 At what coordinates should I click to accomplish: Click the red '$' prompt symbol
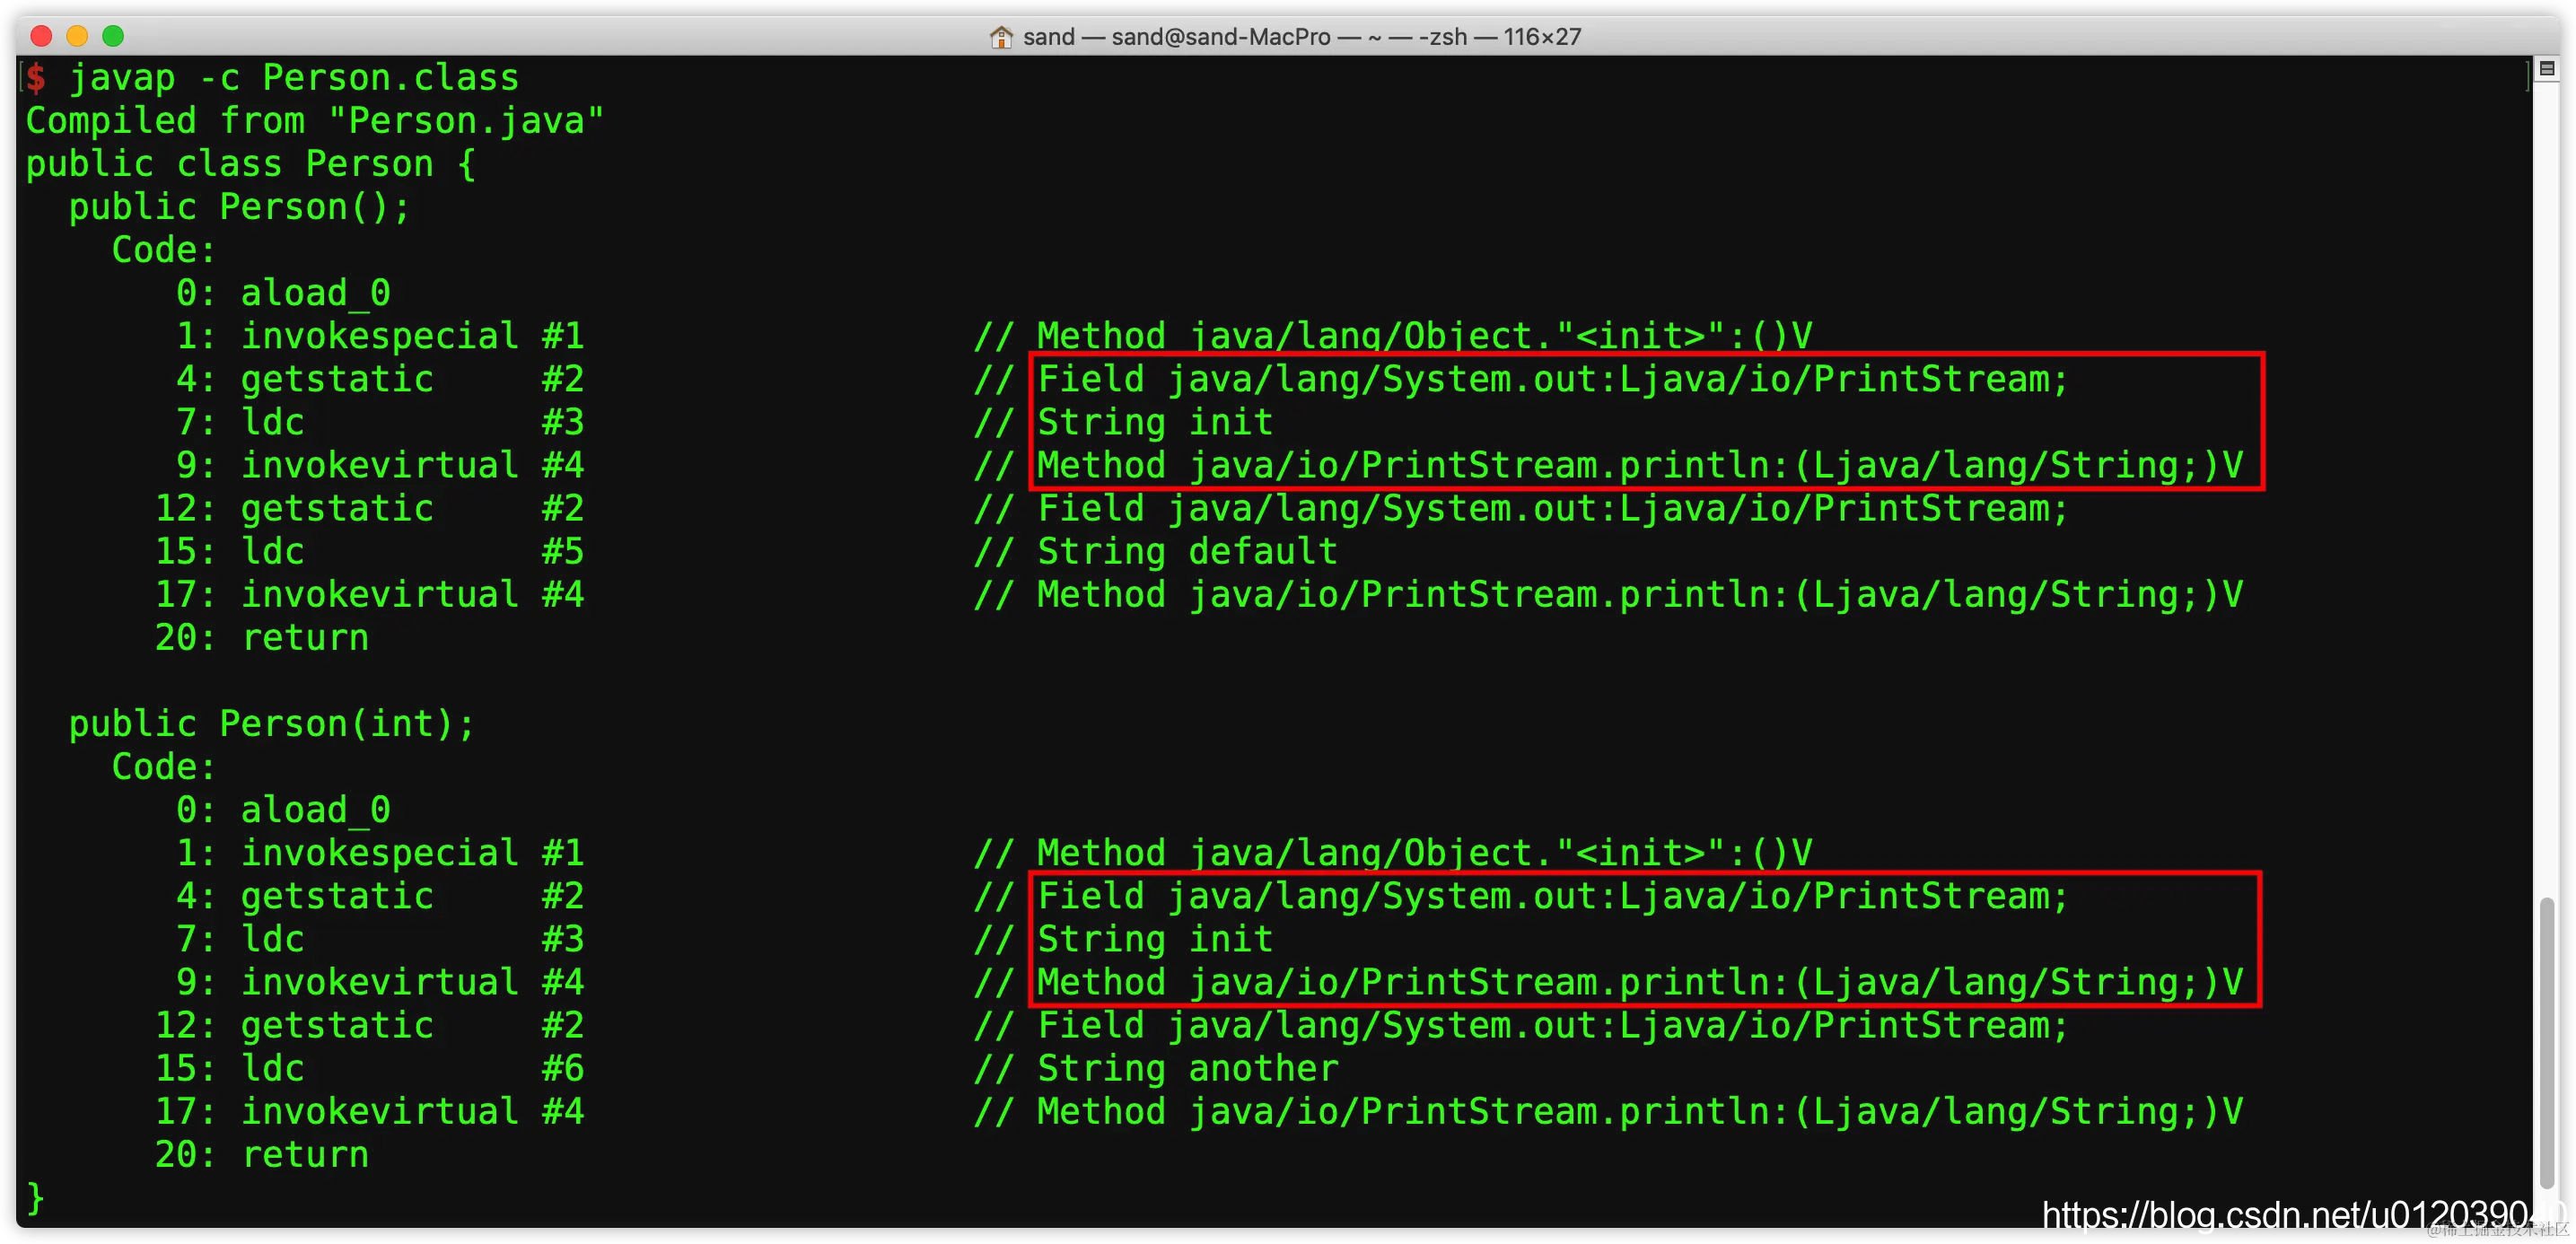36,78
